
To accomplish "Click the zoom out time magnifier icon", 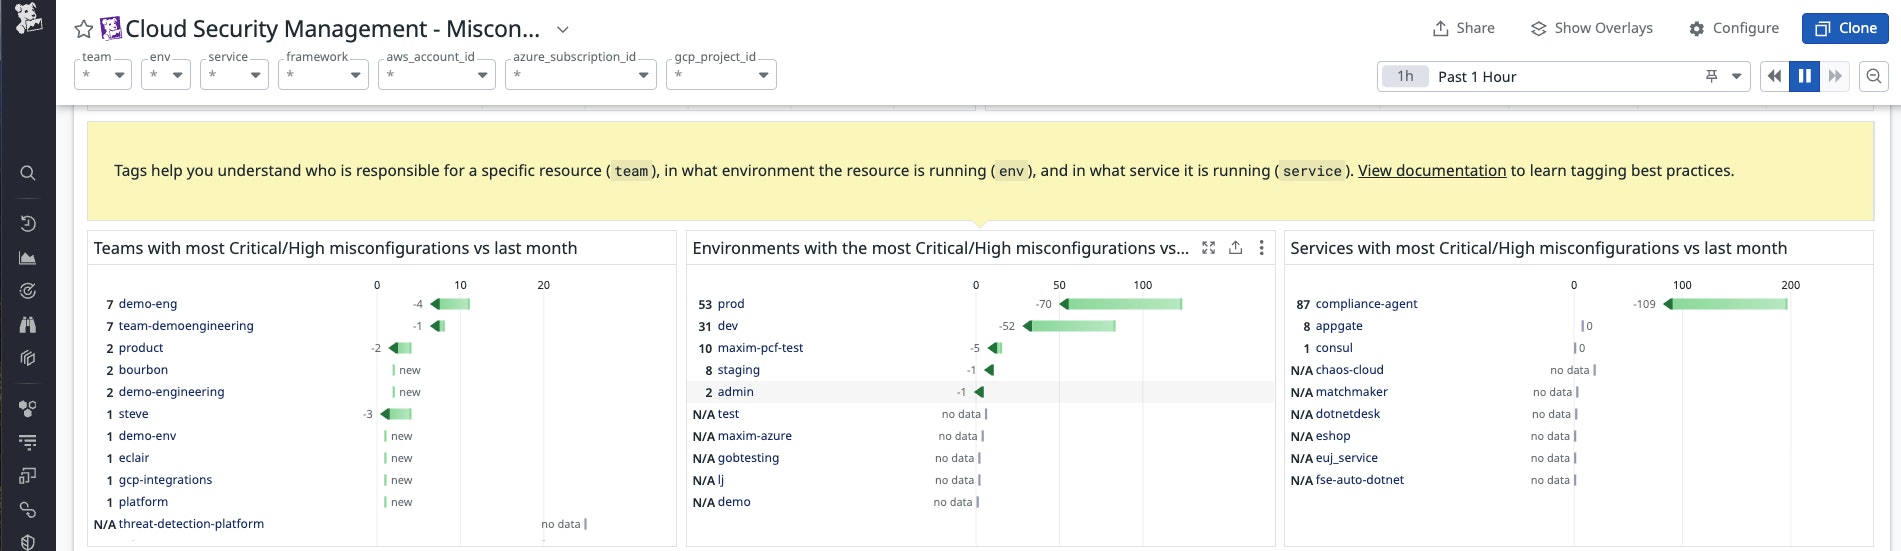I will click(1873, 76).
